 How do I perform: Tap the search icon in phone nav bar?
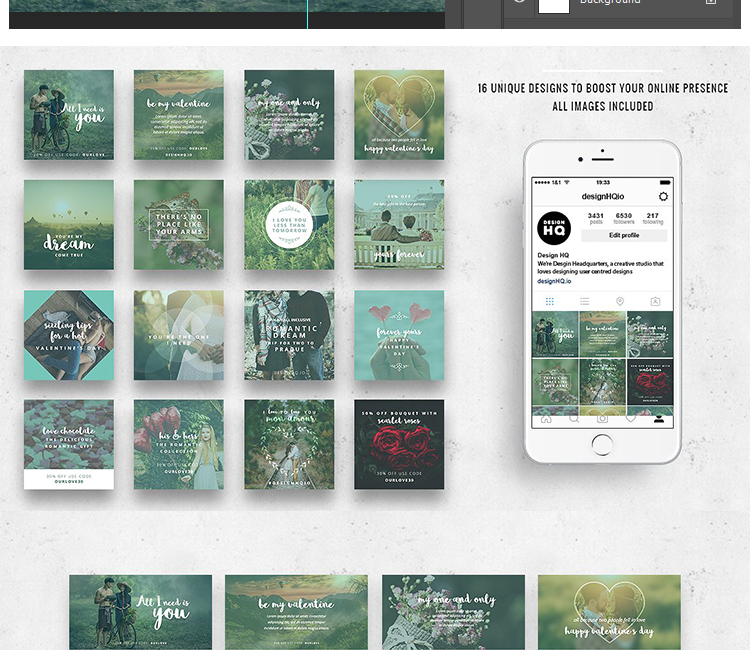point(574,419)
